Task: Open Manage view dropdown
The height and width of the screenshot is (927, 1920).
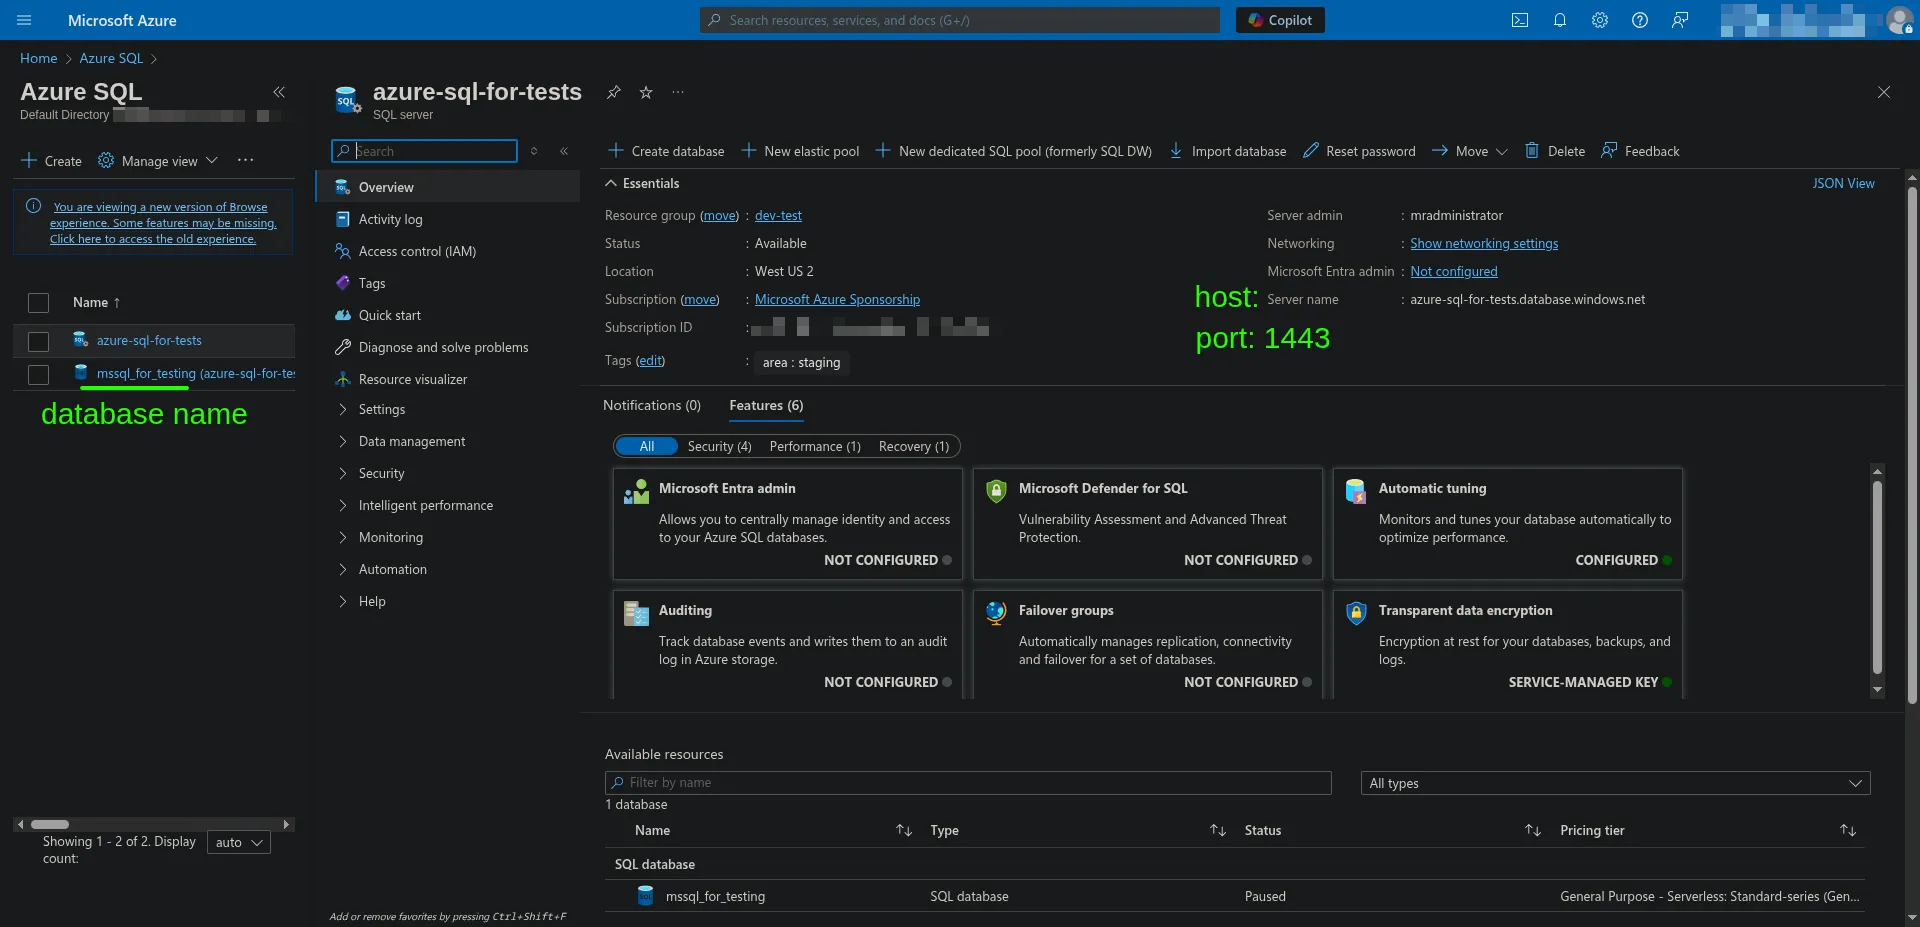Action: (158, 161)
